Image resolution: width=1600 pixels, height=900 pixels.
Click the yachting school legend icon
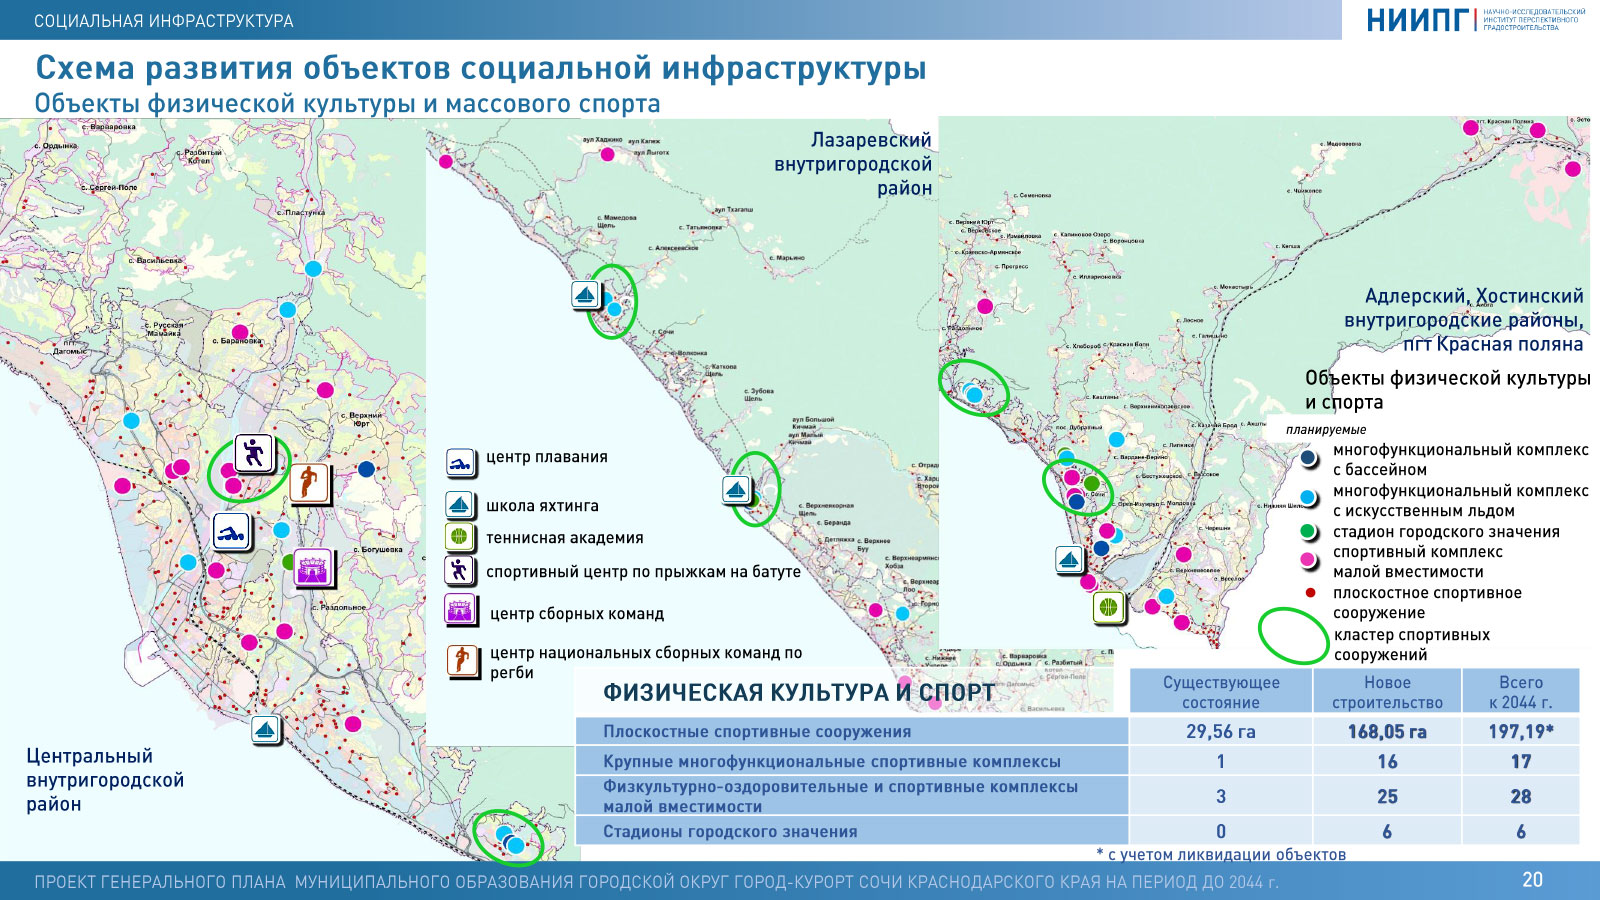[x=460, y=505]
